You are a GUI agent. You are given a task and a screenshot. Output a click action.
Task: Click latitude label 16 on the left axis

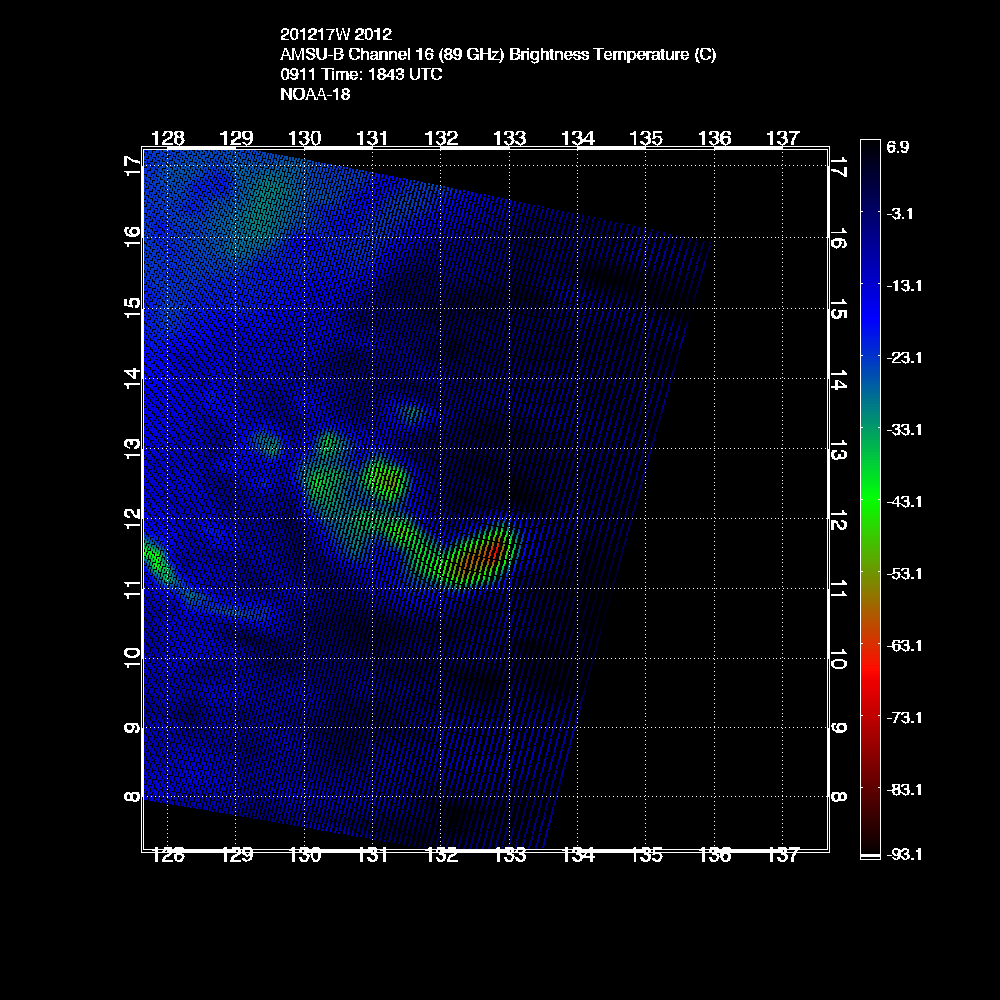[x=133, y=238]
